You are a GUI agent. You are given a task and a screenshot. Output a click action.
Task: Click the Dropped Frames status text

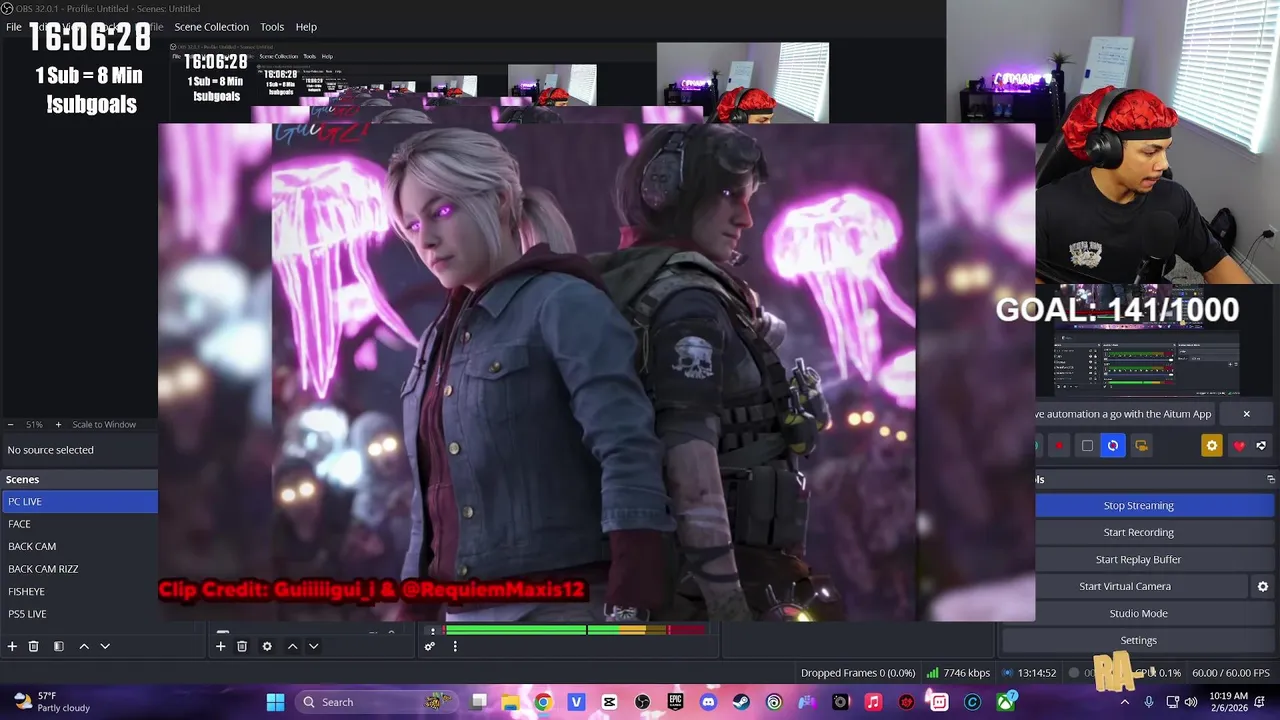click(858, 673)
